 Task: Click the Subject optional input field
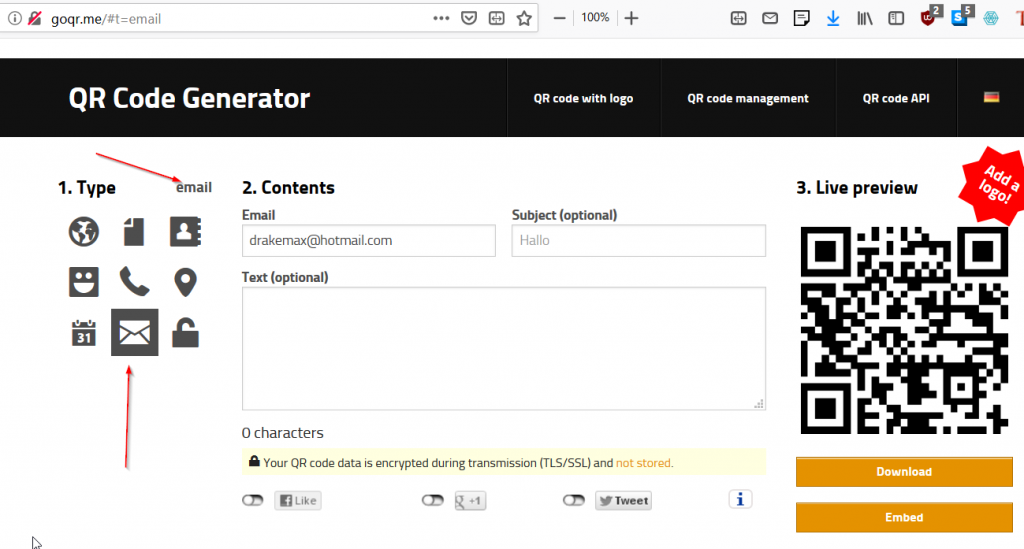point(638,241)
